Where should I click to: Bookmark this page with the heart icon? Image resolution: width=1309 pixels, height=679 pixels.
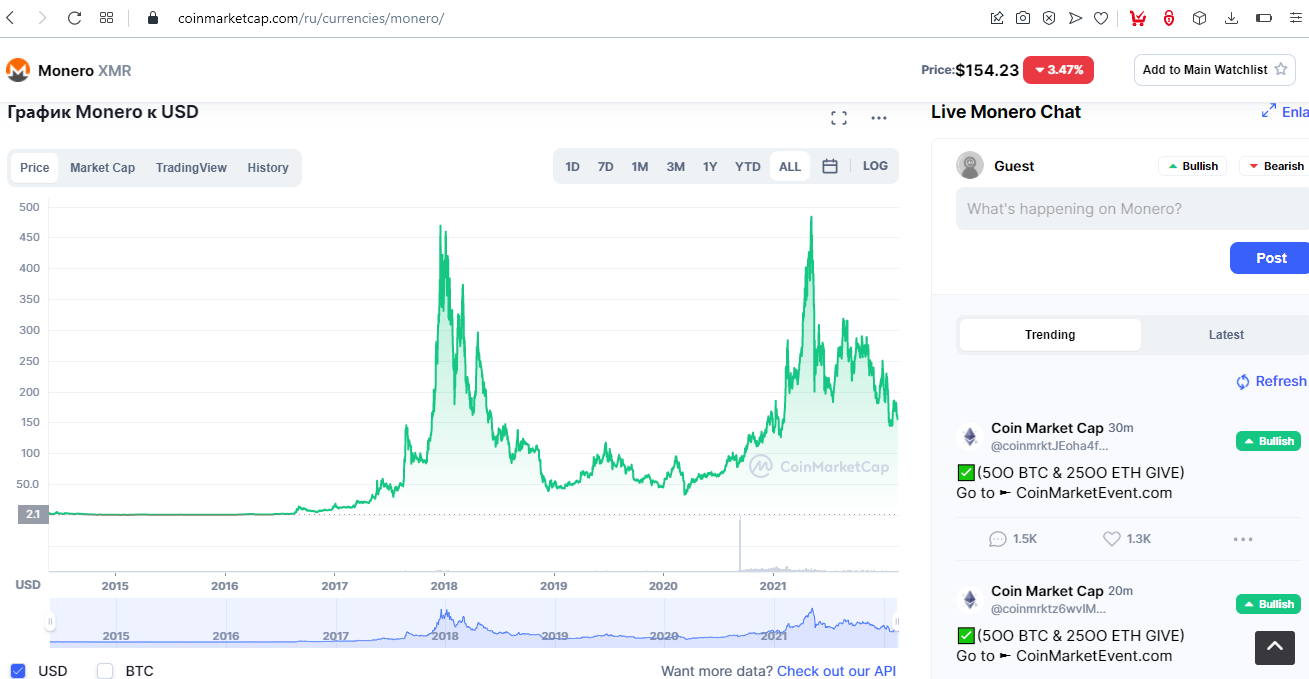tap(1101, 18)
